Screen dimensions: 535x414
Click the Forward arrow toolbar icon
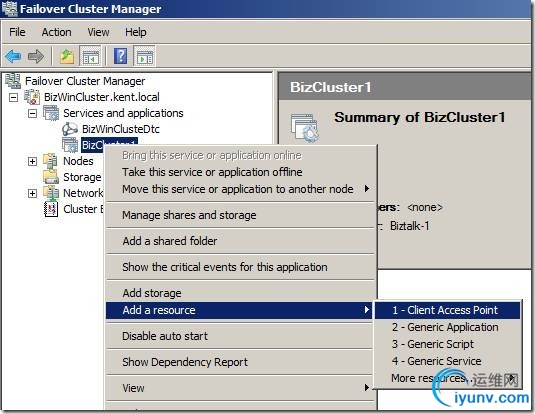pyautogui.click(x=36, y=56)
